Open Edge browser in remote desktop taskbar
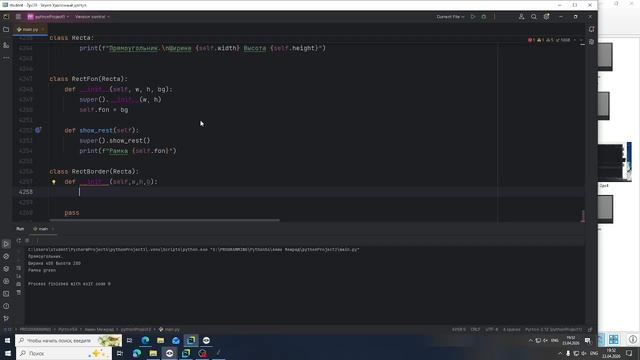This screenshot has width=640, height=360. (145, 340)
